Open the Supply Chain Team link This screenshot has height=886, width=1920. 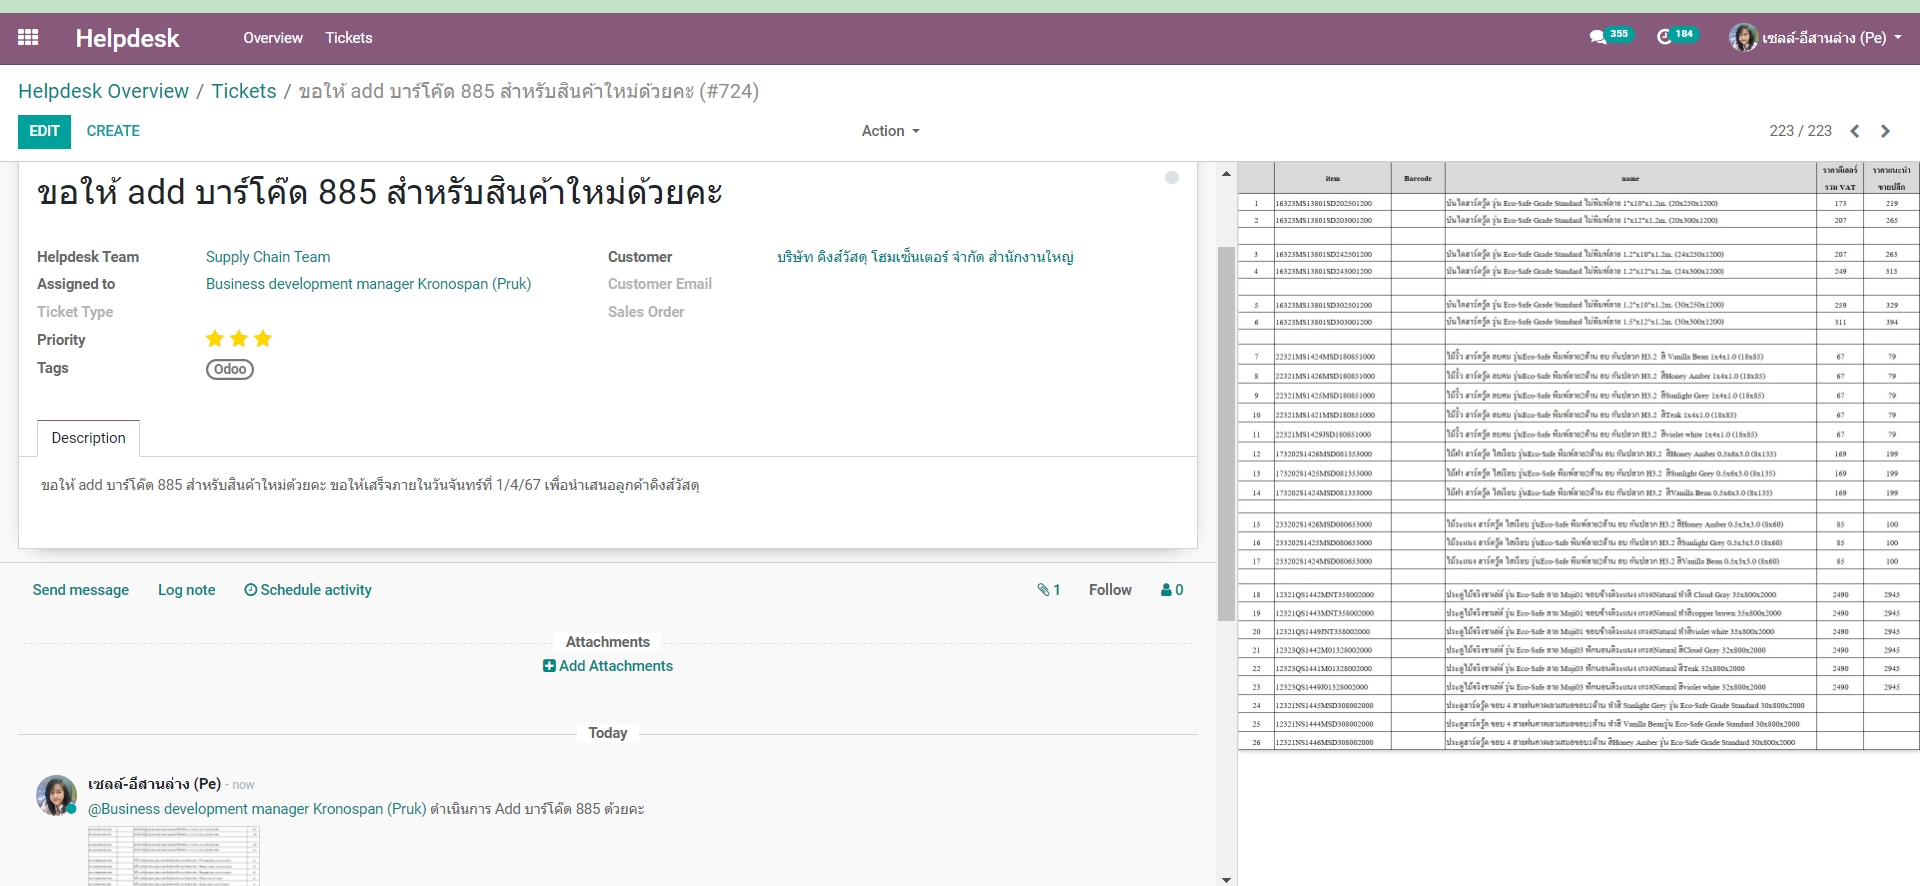click(x=267, y=257)
